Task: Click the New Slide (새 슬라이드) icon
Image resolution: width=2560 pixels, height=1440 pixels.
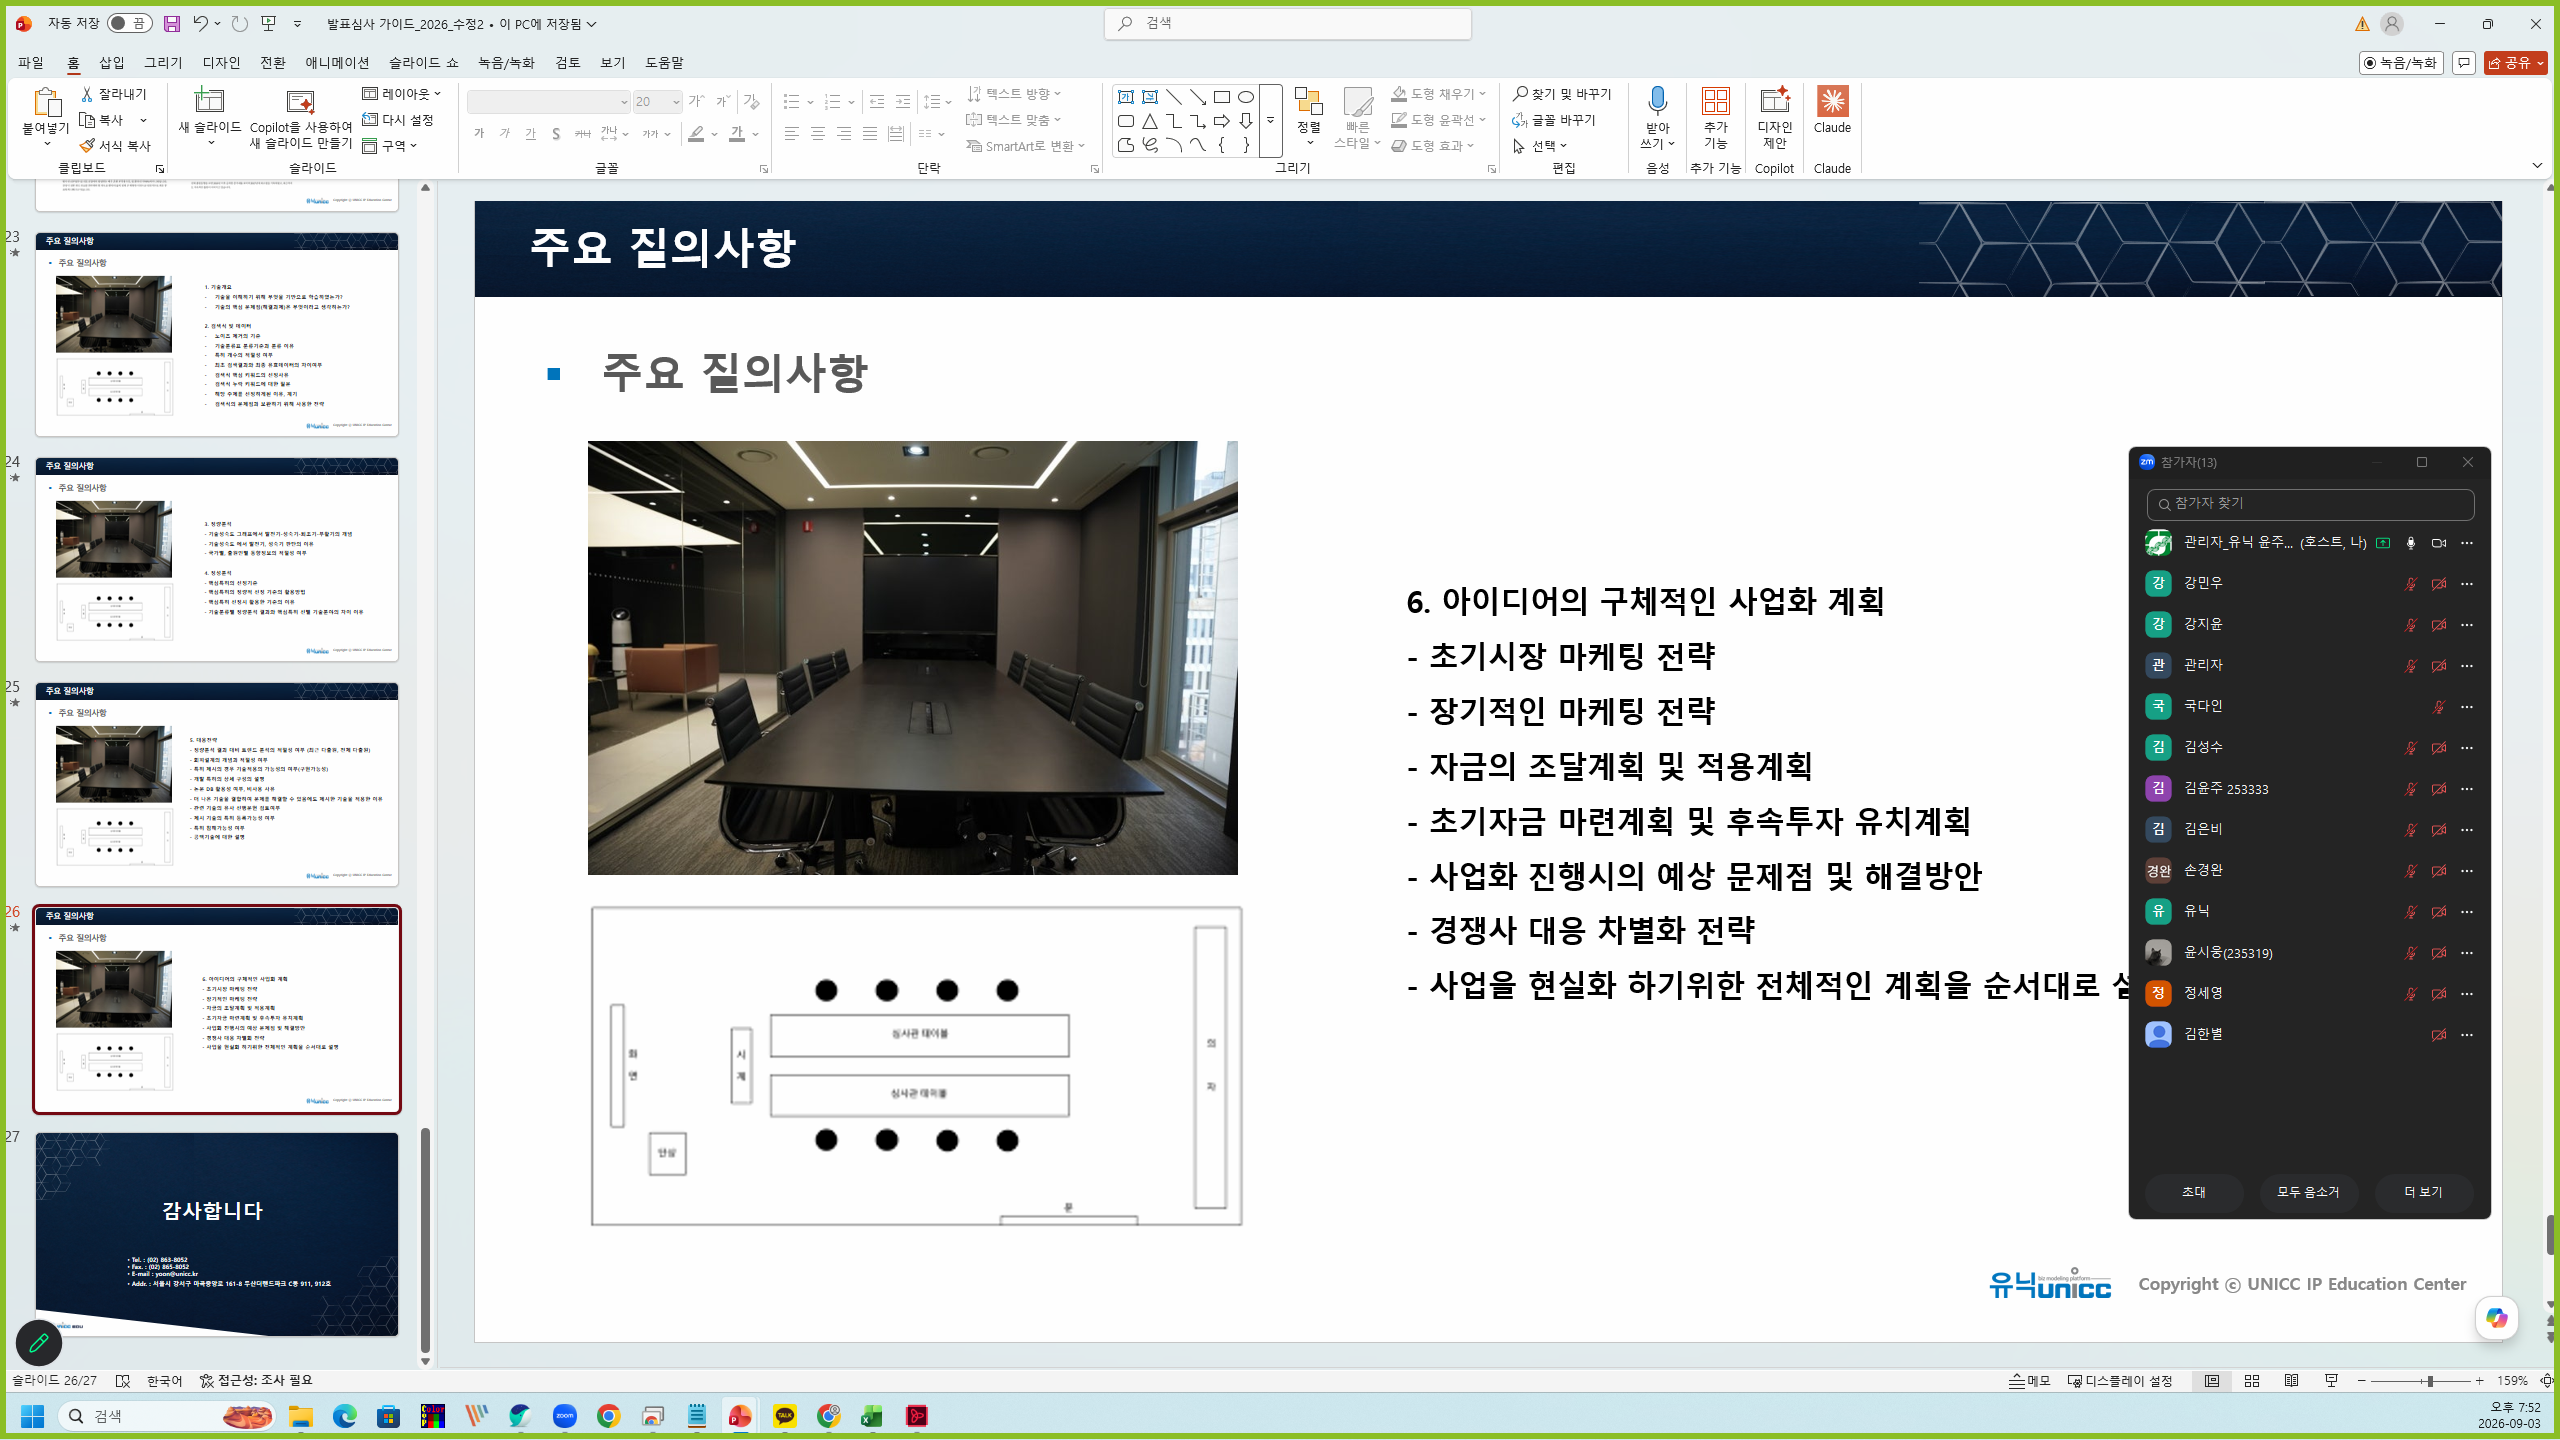Action: 209,101
